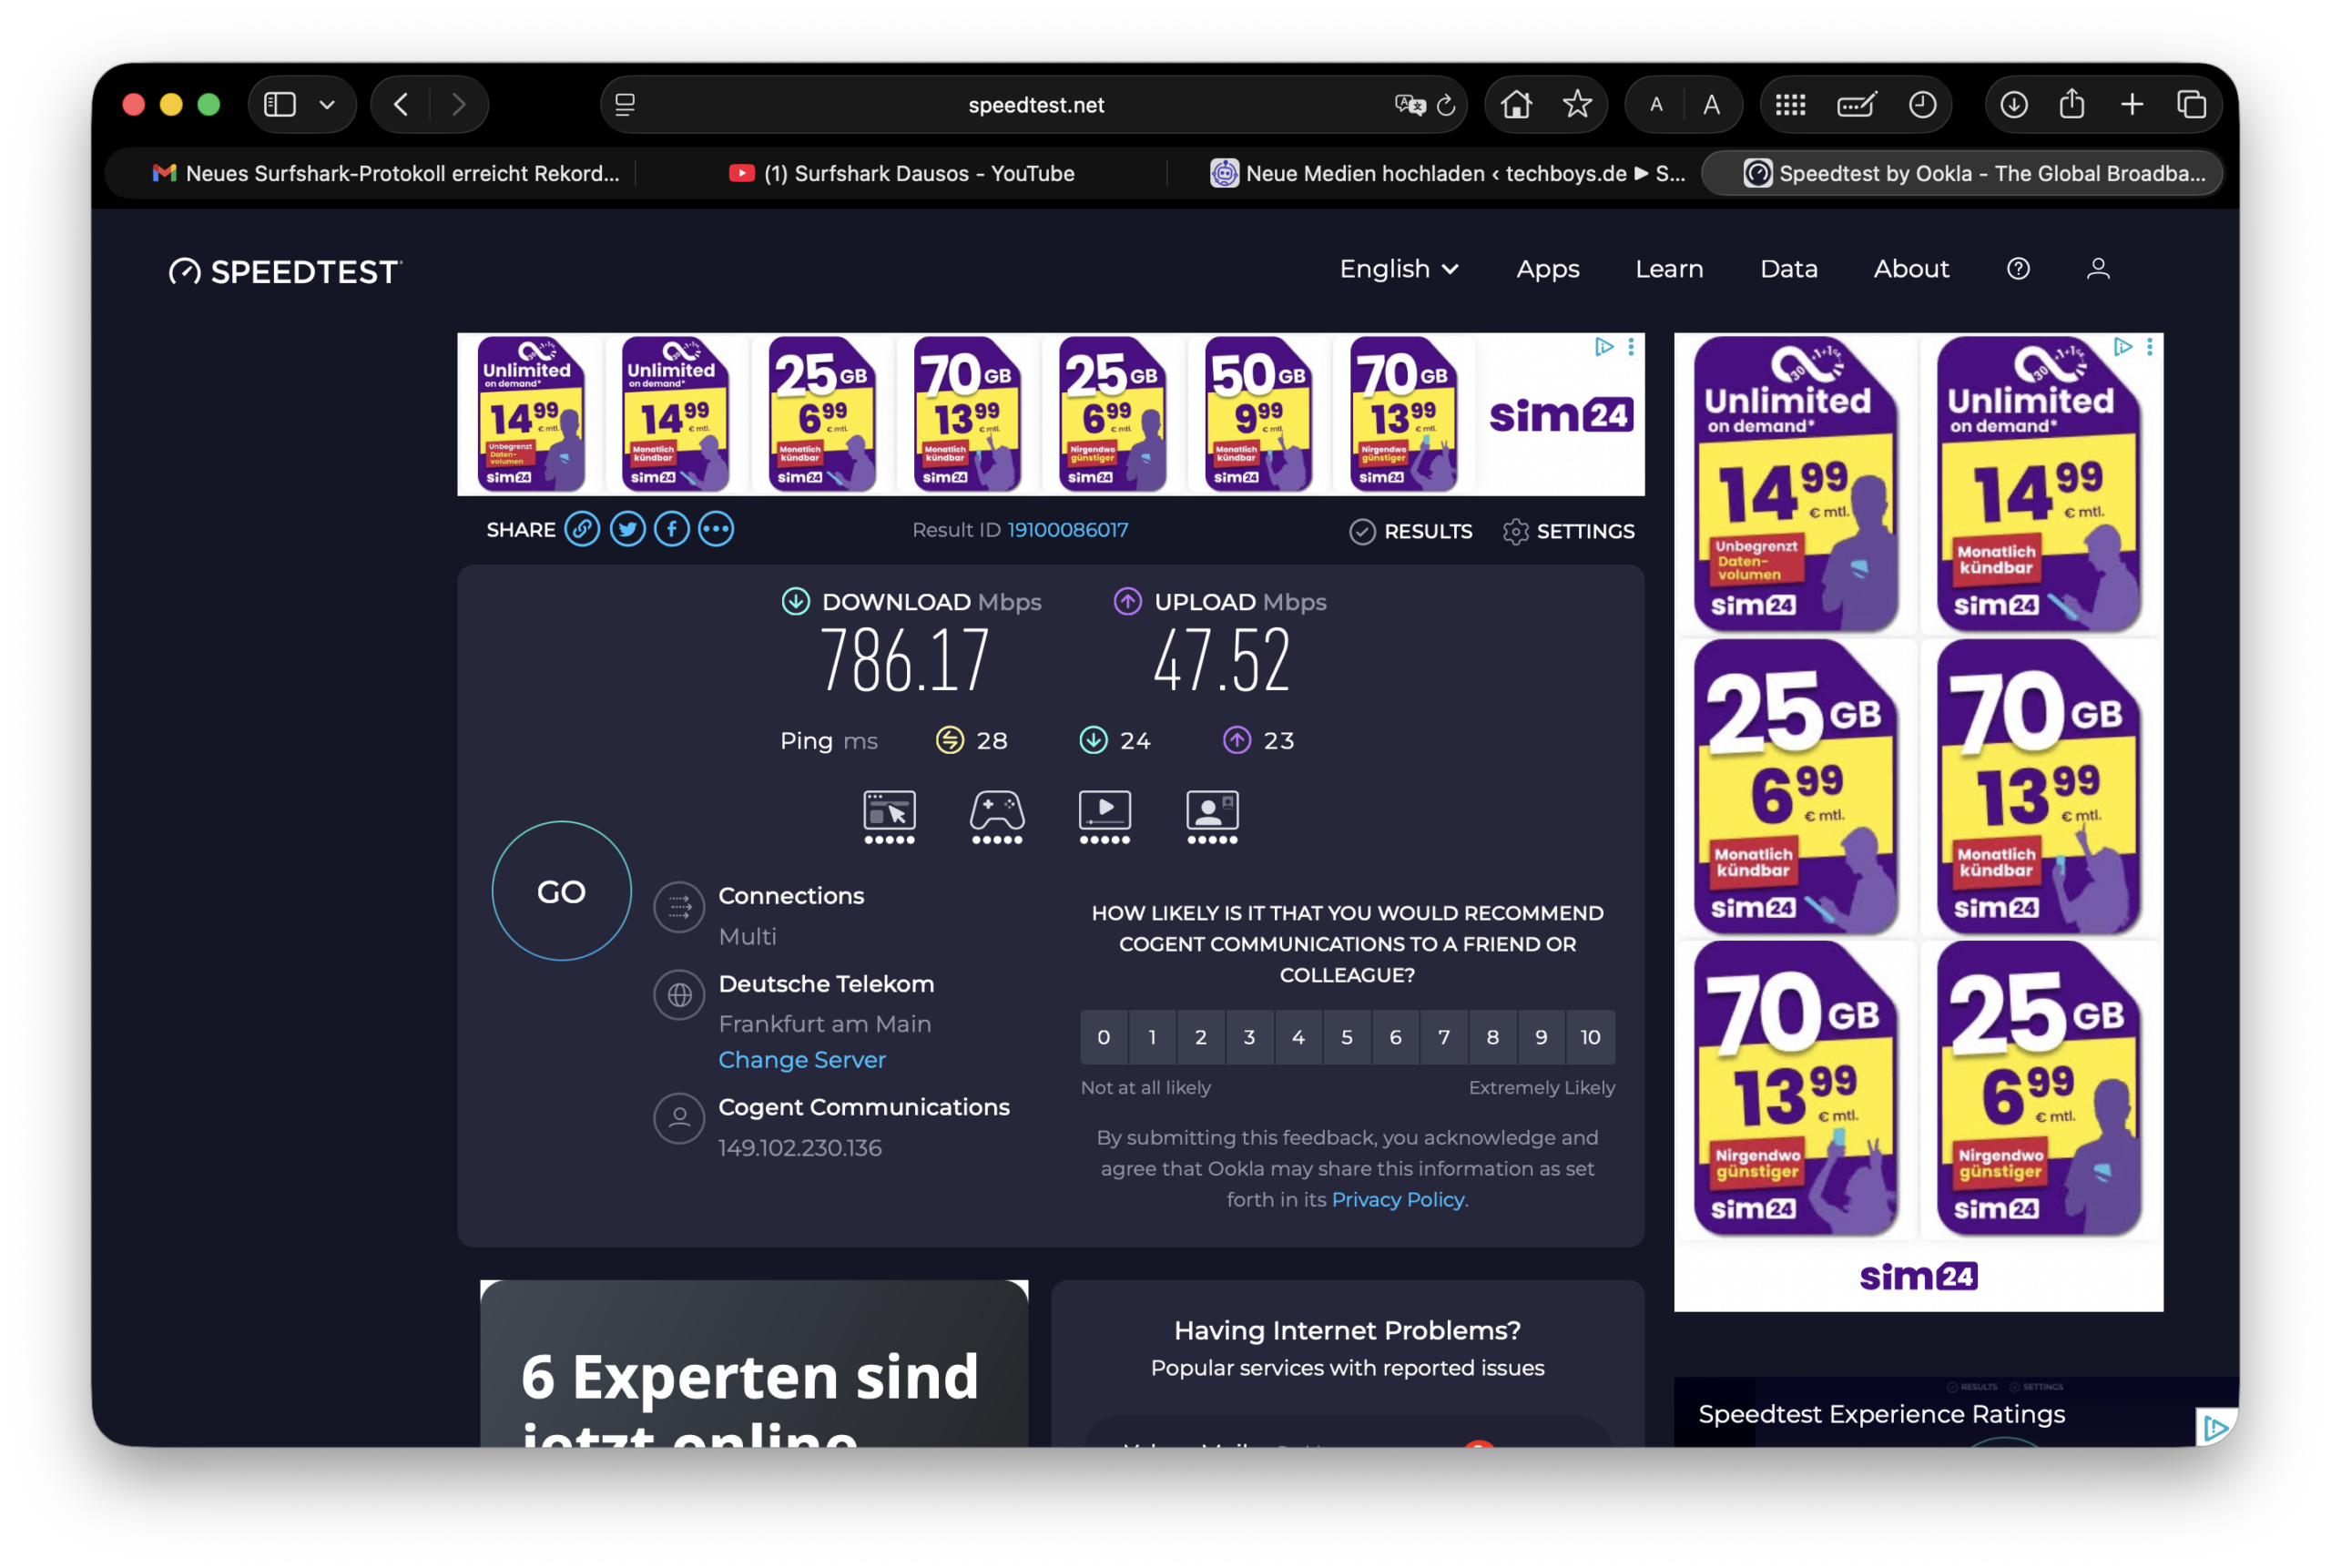Click the video streaming rating icon
2331x1568 pixels.
pos(1105,817)
